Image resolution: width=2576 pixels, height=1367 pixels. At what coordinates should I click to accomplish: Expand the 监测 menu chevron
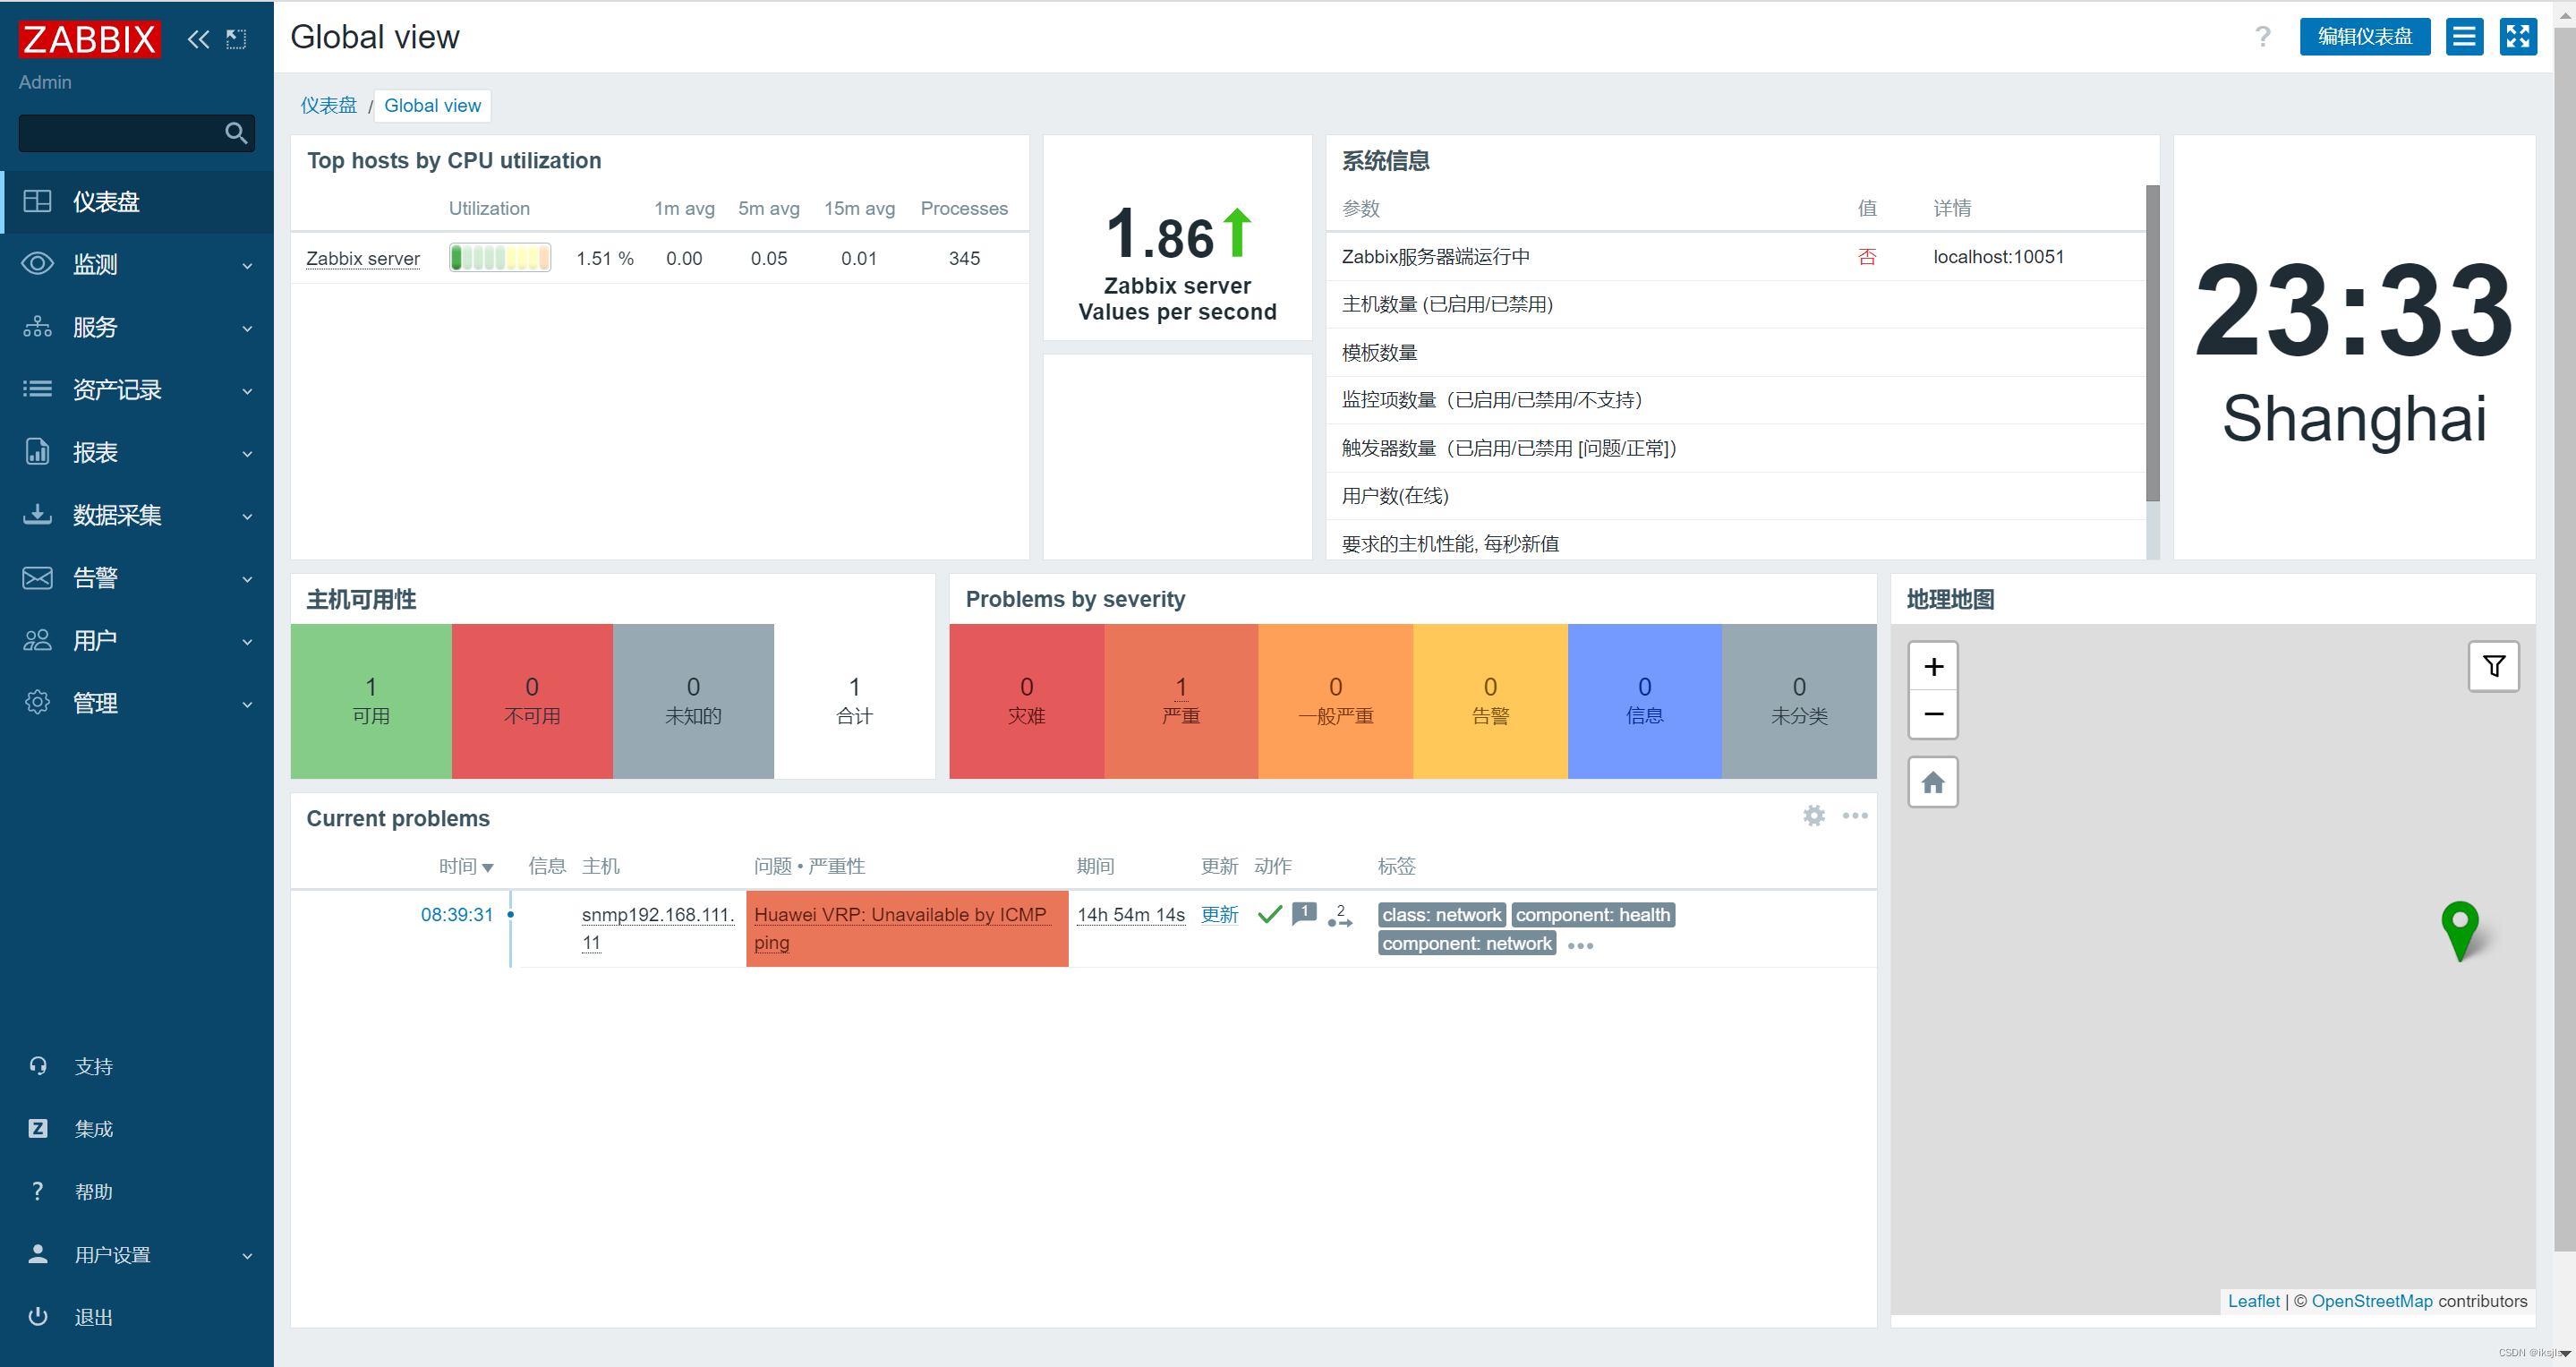click(x=247, y=266)
